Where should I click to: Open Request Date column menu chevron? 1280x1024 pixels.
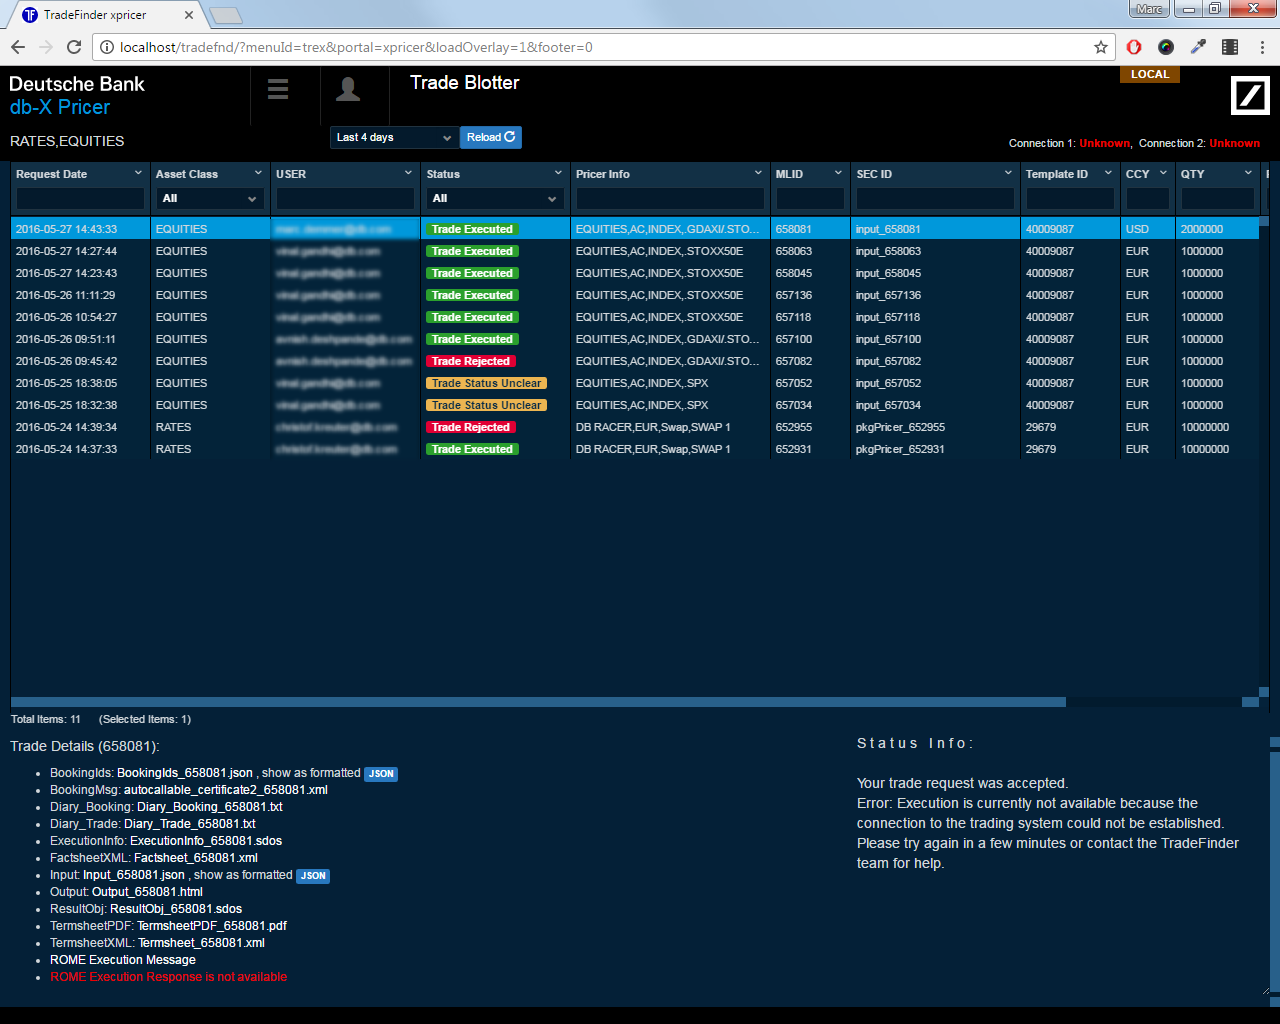tap(138, 173)
